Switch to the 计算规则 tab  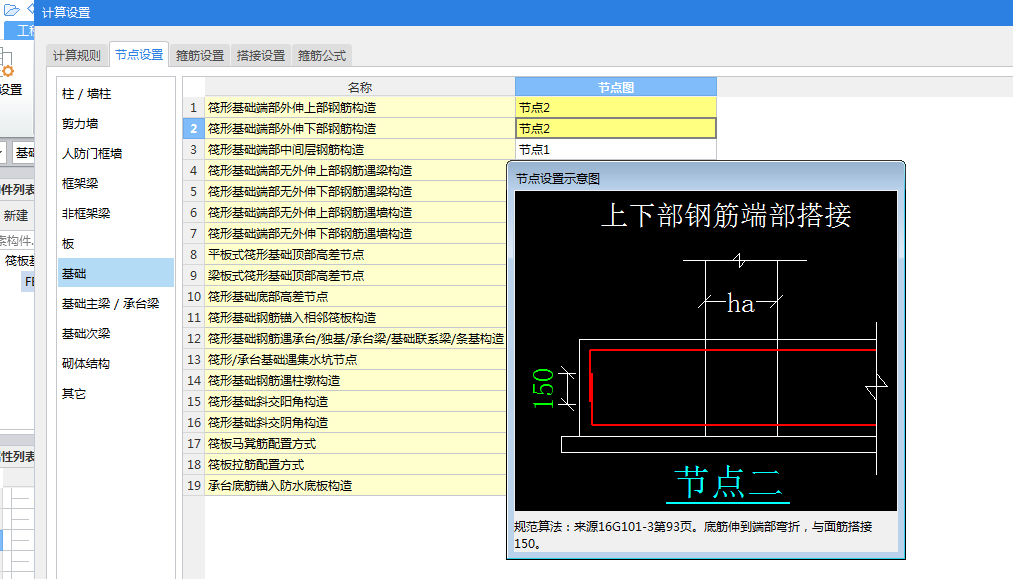[77, 56]
